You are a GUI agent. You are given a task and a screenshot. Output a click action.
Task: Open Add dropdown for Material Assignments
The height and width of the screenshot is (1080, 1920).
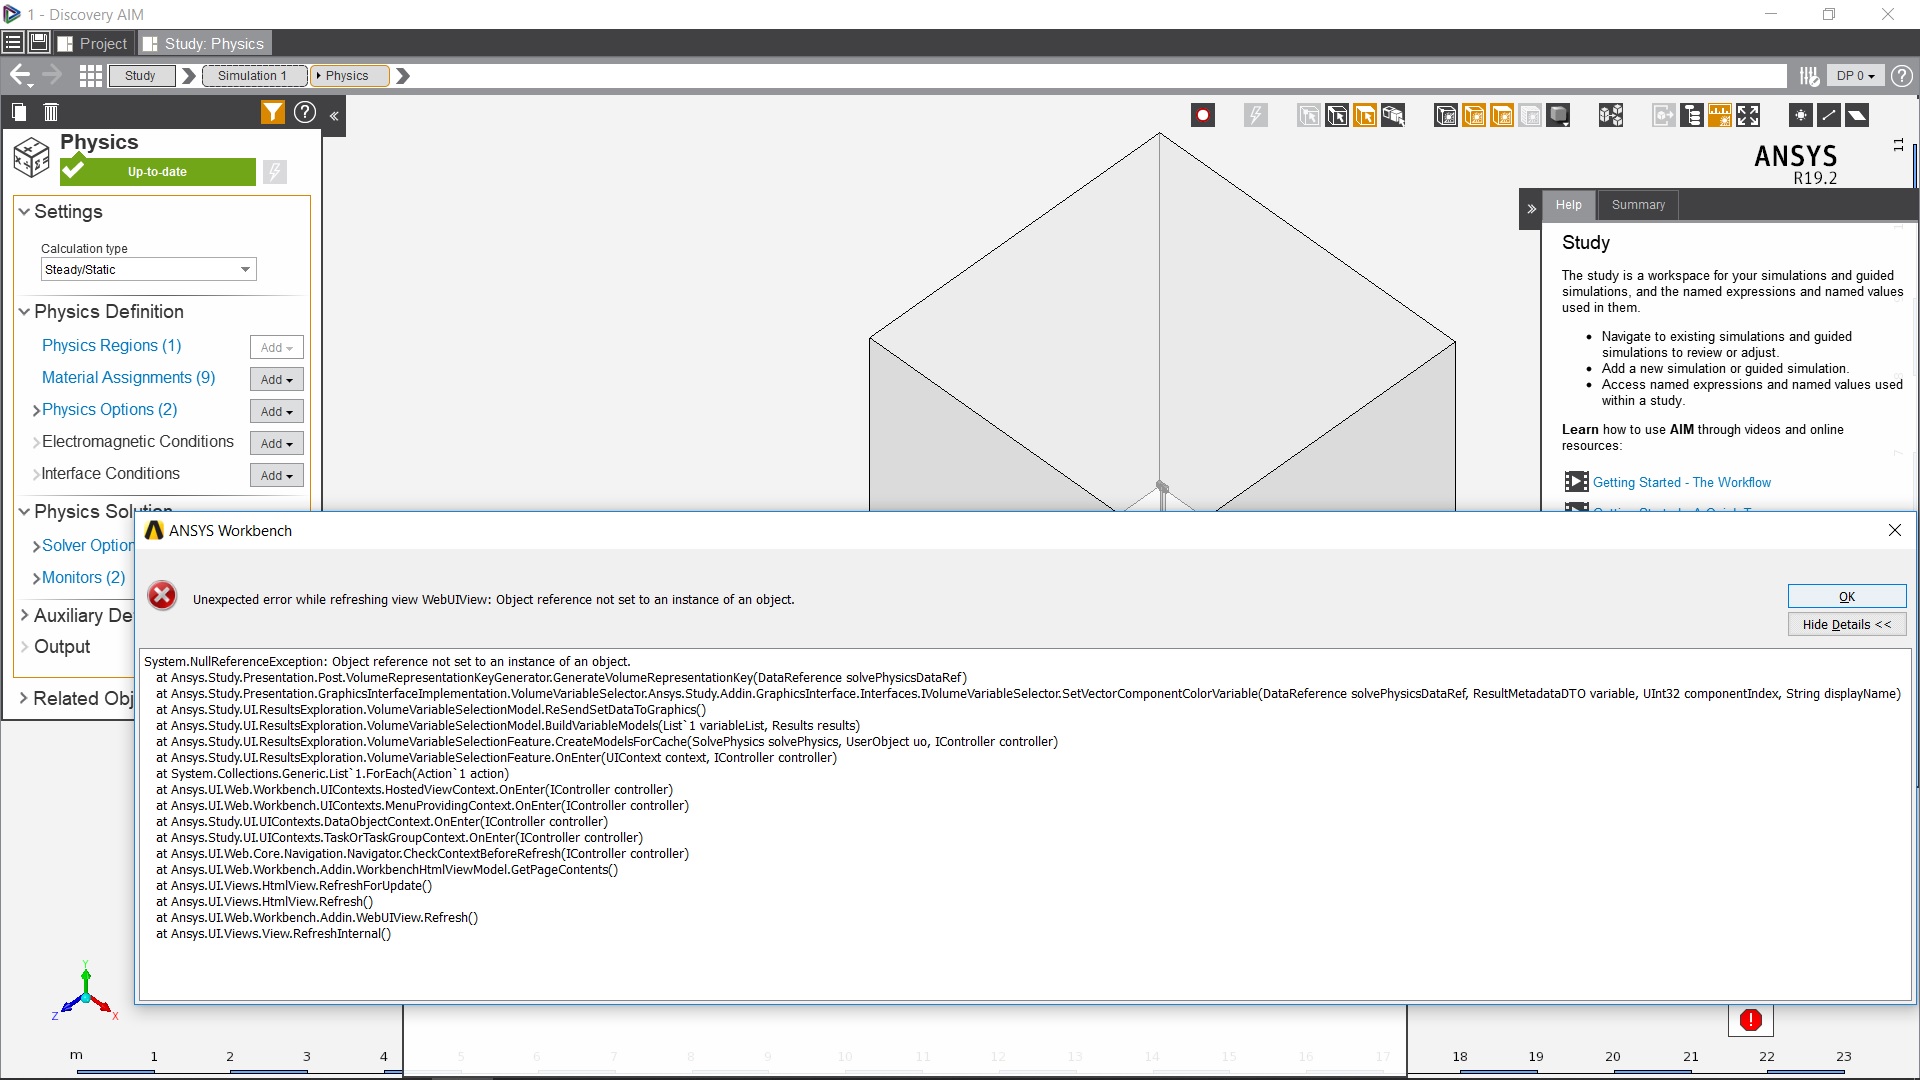click(276, 379)
